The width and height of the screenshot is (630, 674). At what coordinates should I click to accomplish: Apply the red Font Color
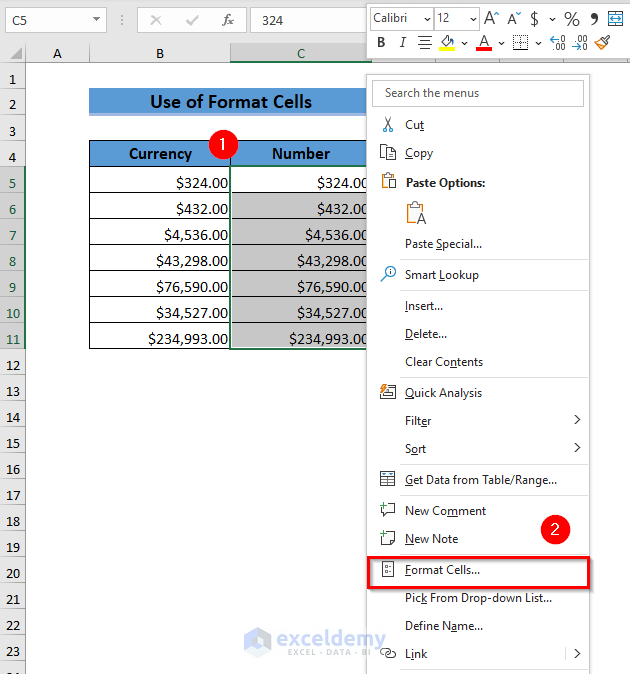(x=484, y=43)
